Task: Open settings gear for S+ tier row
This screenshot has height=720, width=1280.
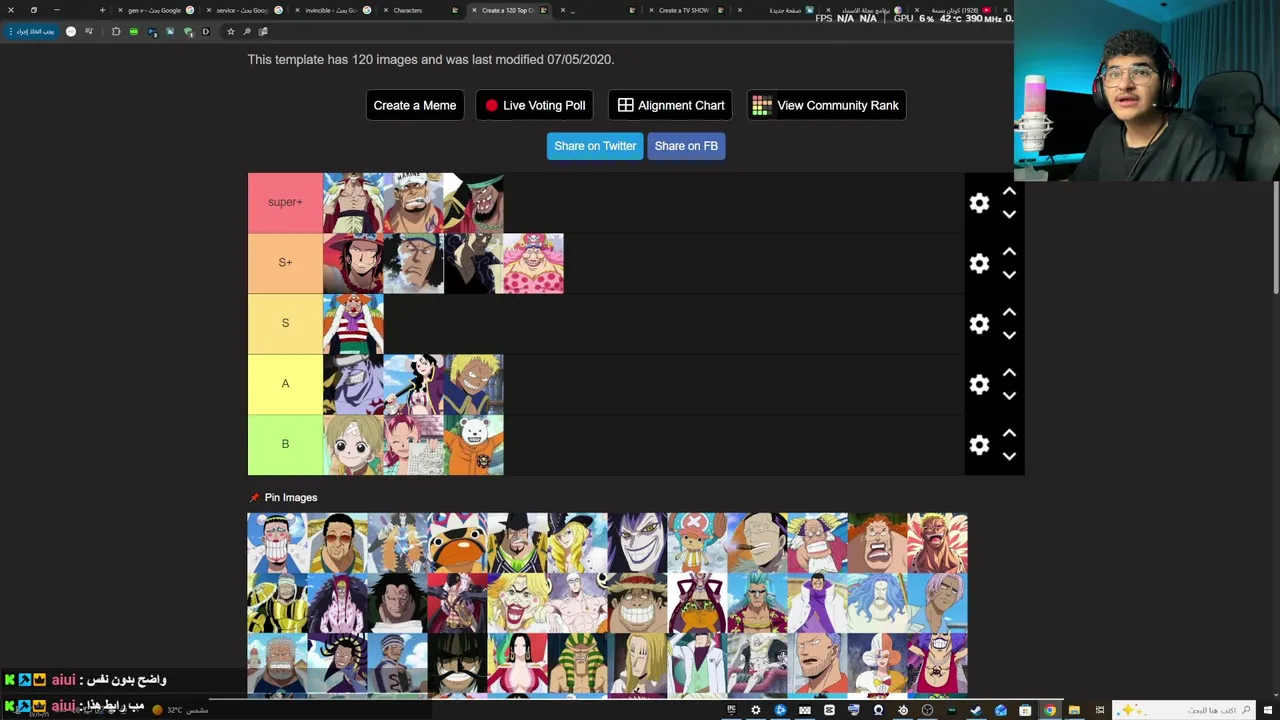Action: [x=979, y=263]
